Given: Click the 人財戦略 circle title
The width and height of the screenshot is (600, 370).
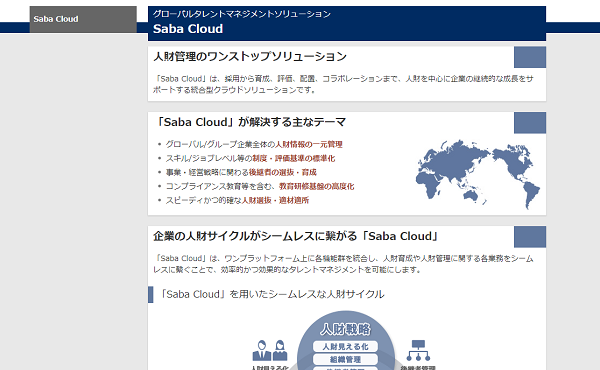Looking at the screenshot, I should [x=346, y=329].
